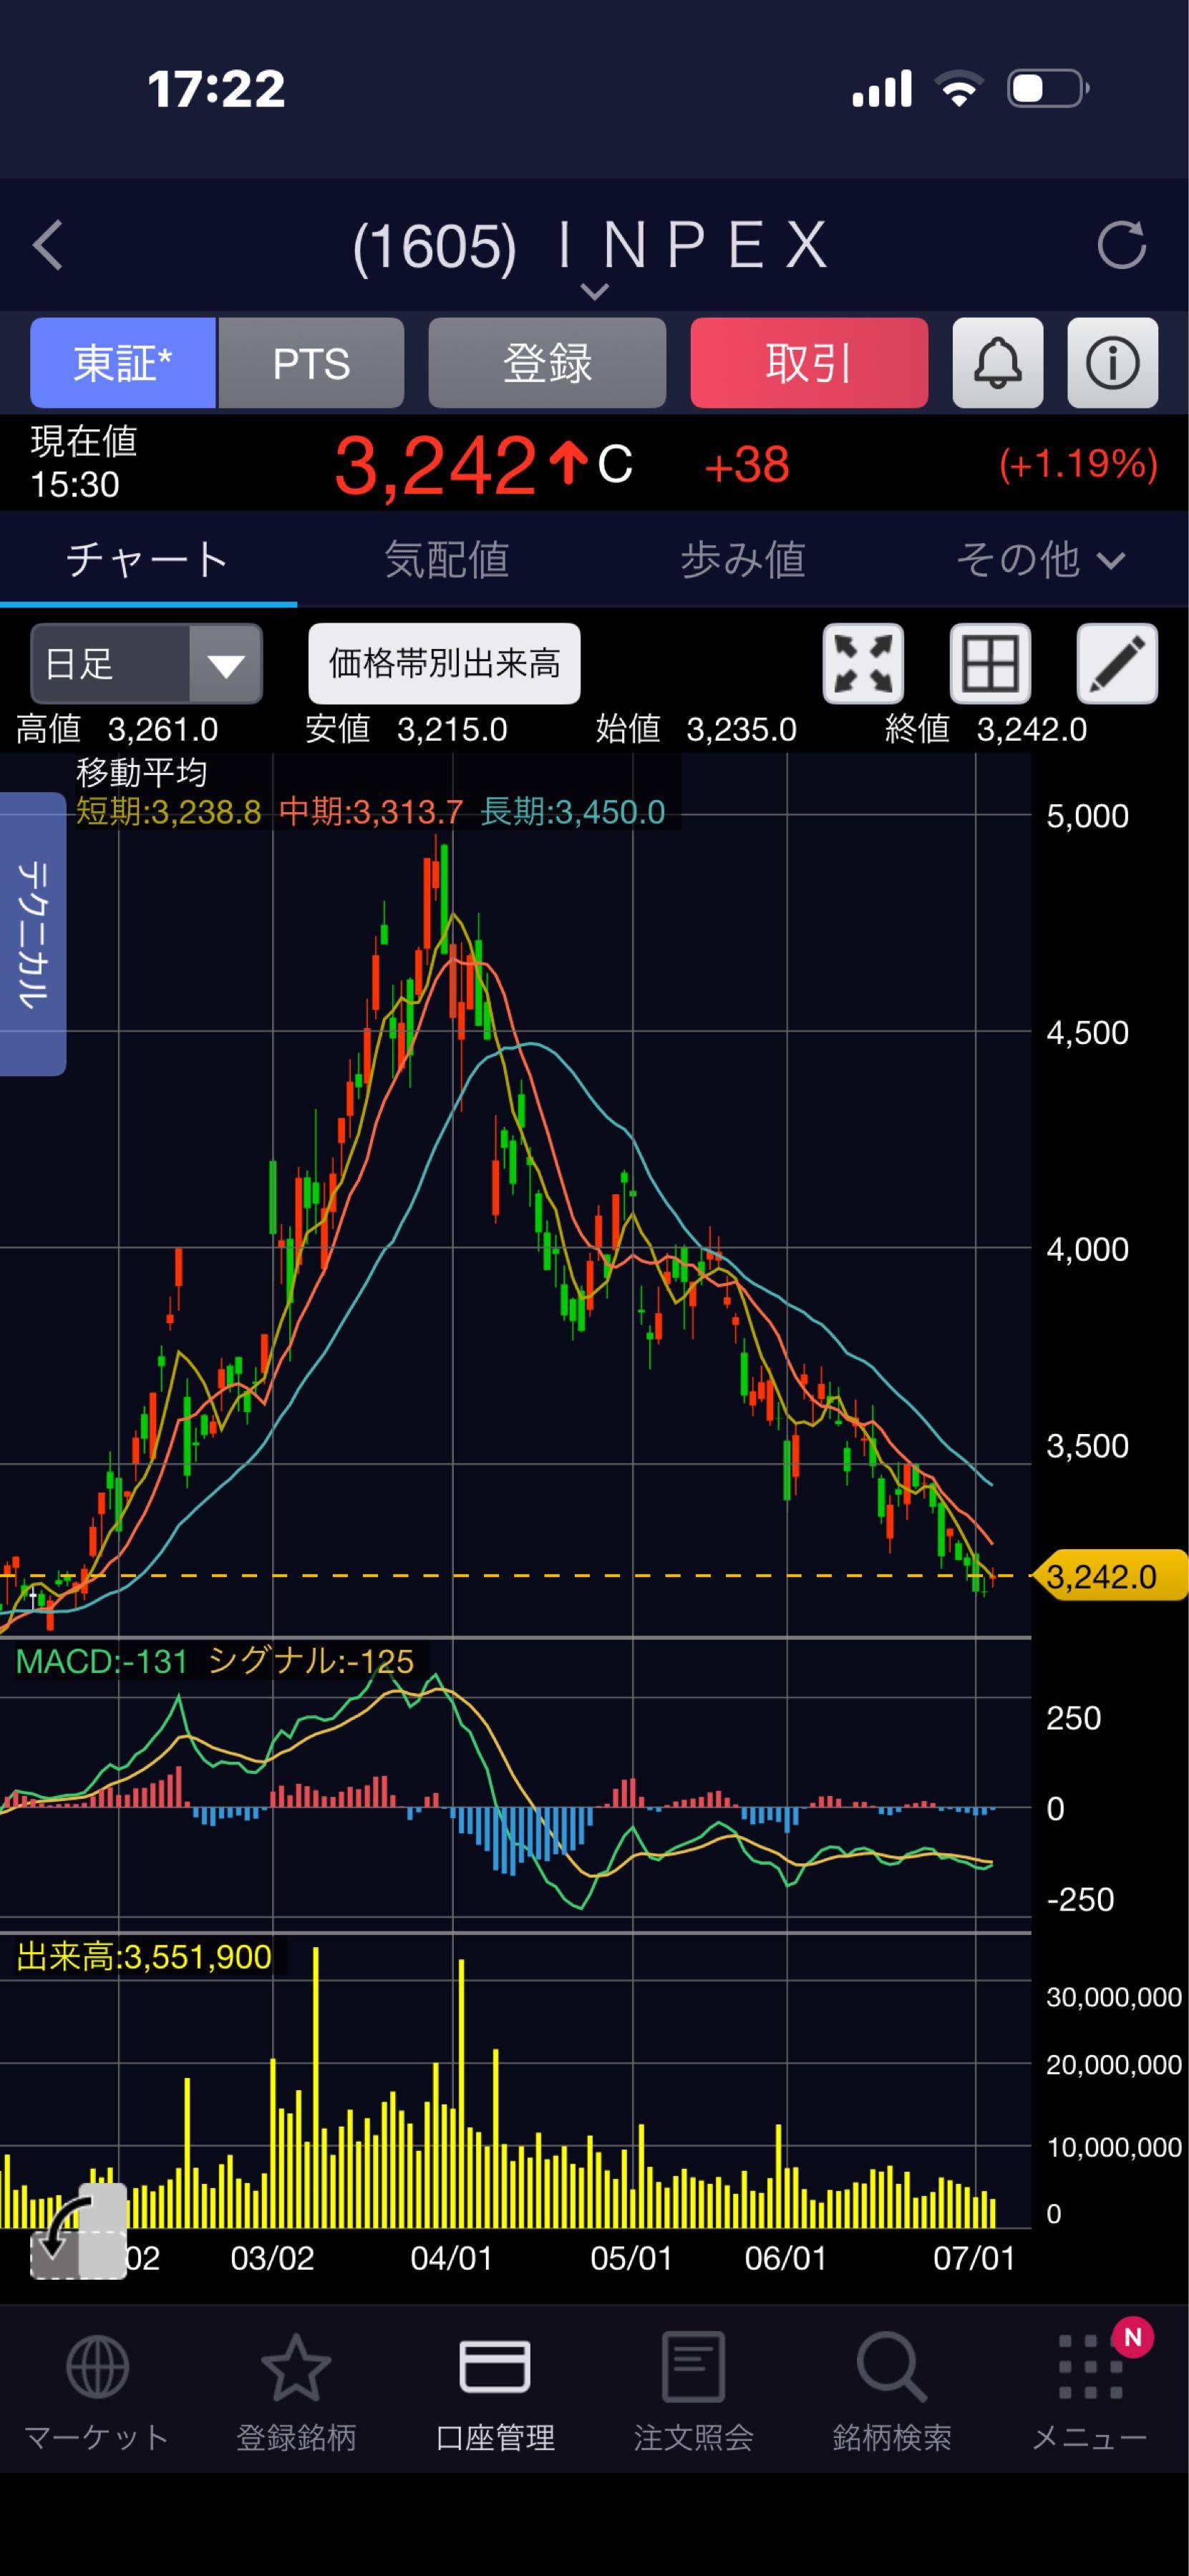
Task: Switch to the 東証 market toggle
Action: pyautogui.click(x=123, y=362)
